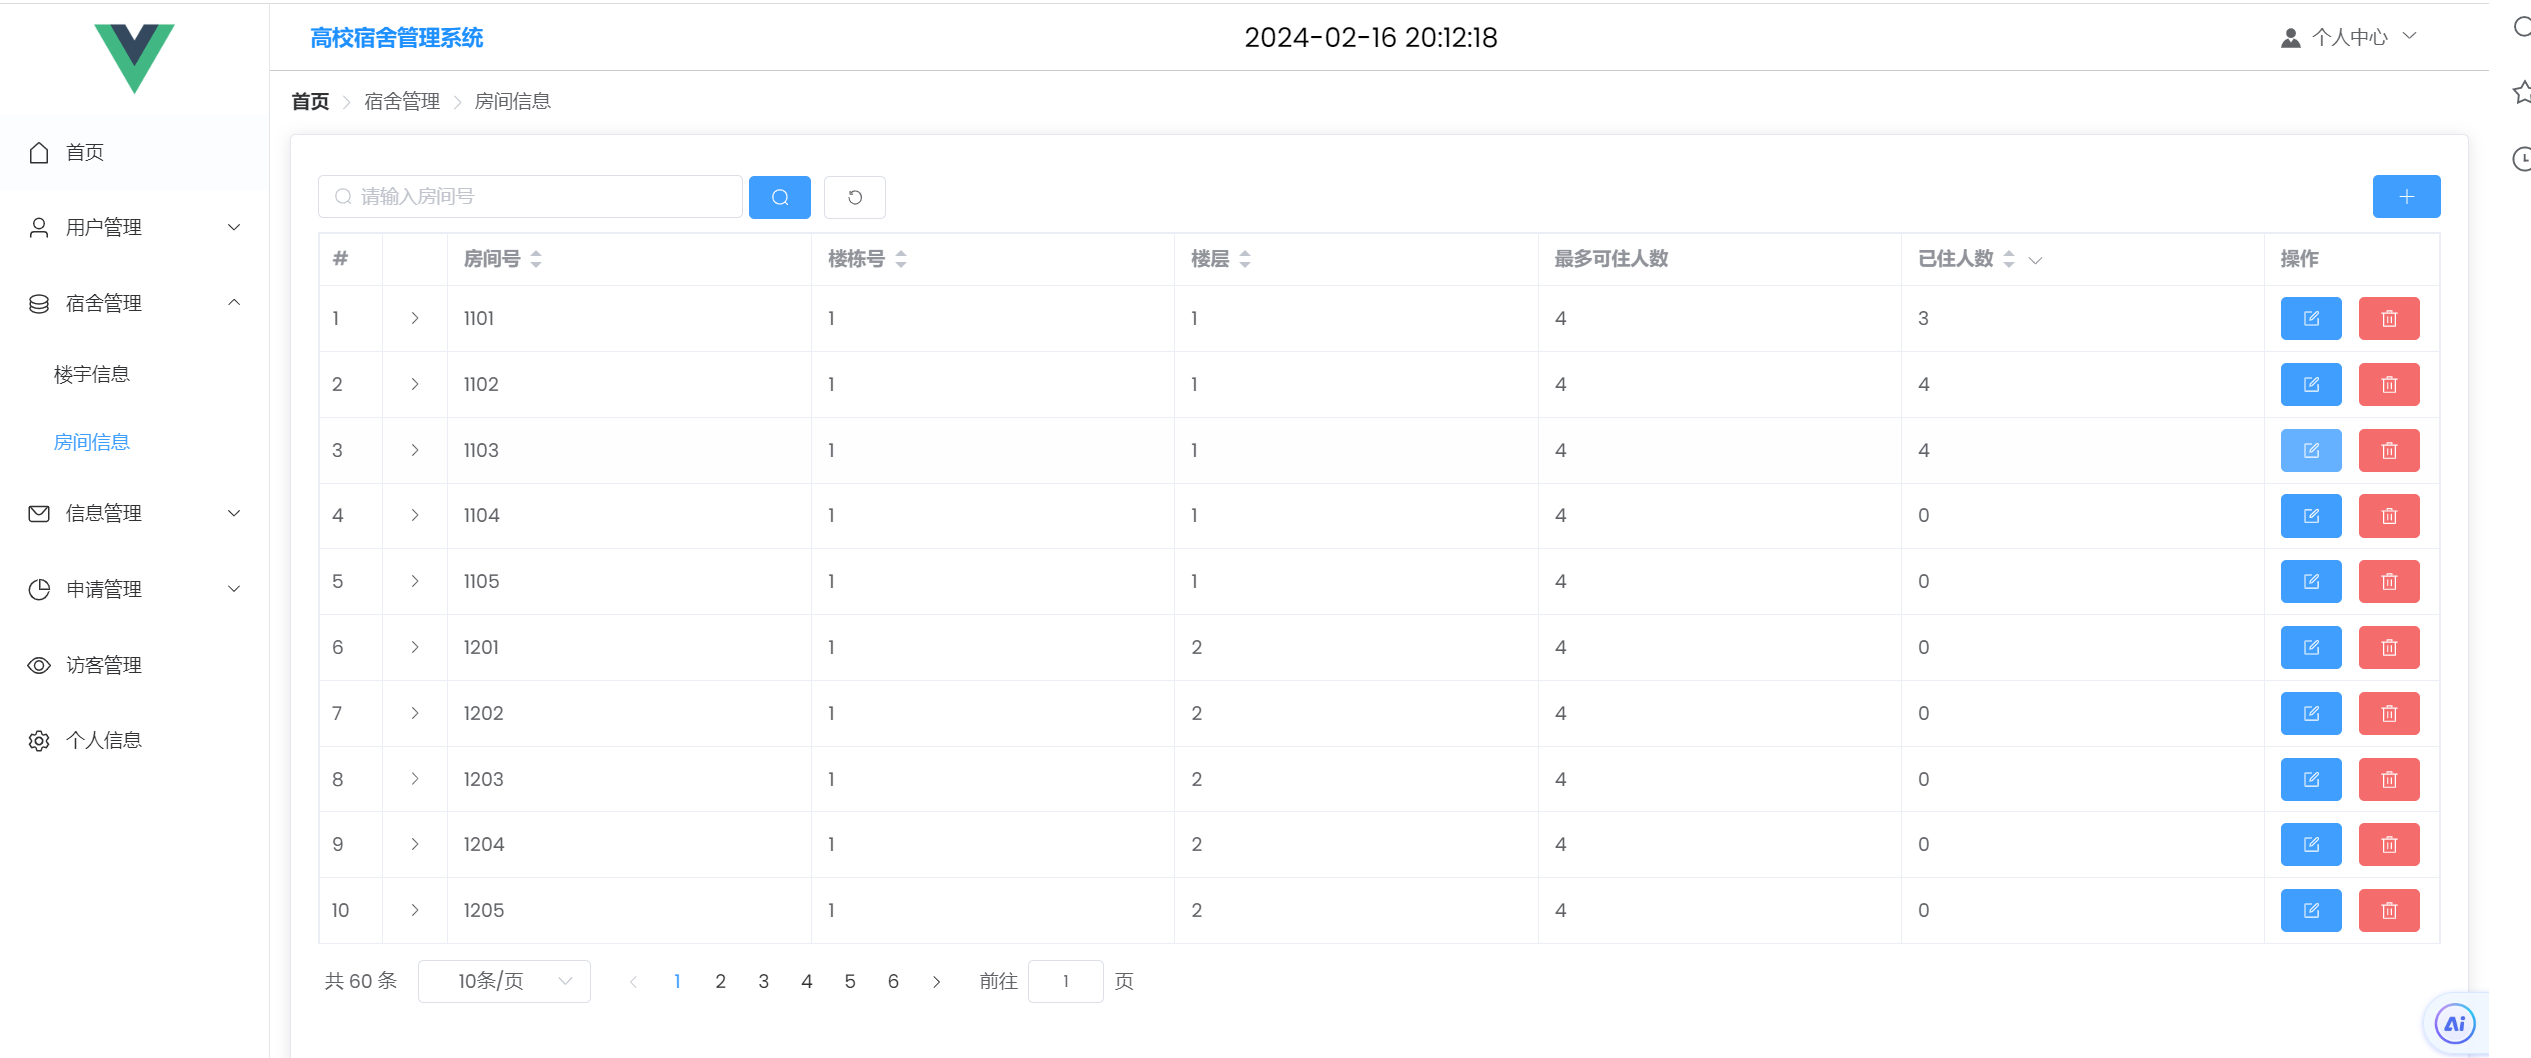Image resolution: width=2531 pixels, height=1058 pixels.
Task: Focus the 请输入房间号 search field
Action: [530, 196]
